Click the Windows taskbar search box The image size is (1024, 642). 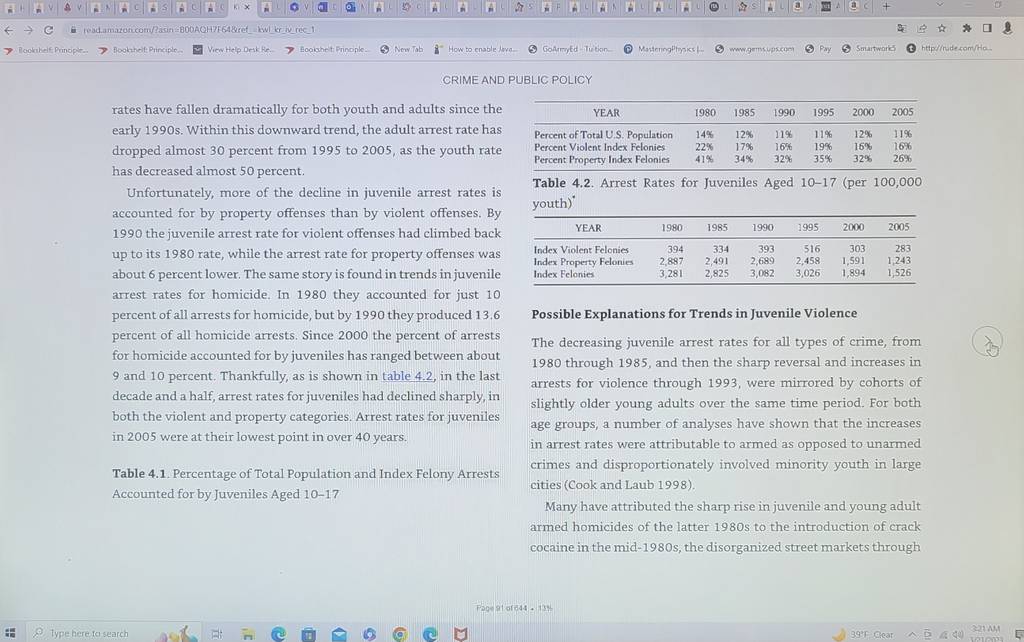(90, 634)
